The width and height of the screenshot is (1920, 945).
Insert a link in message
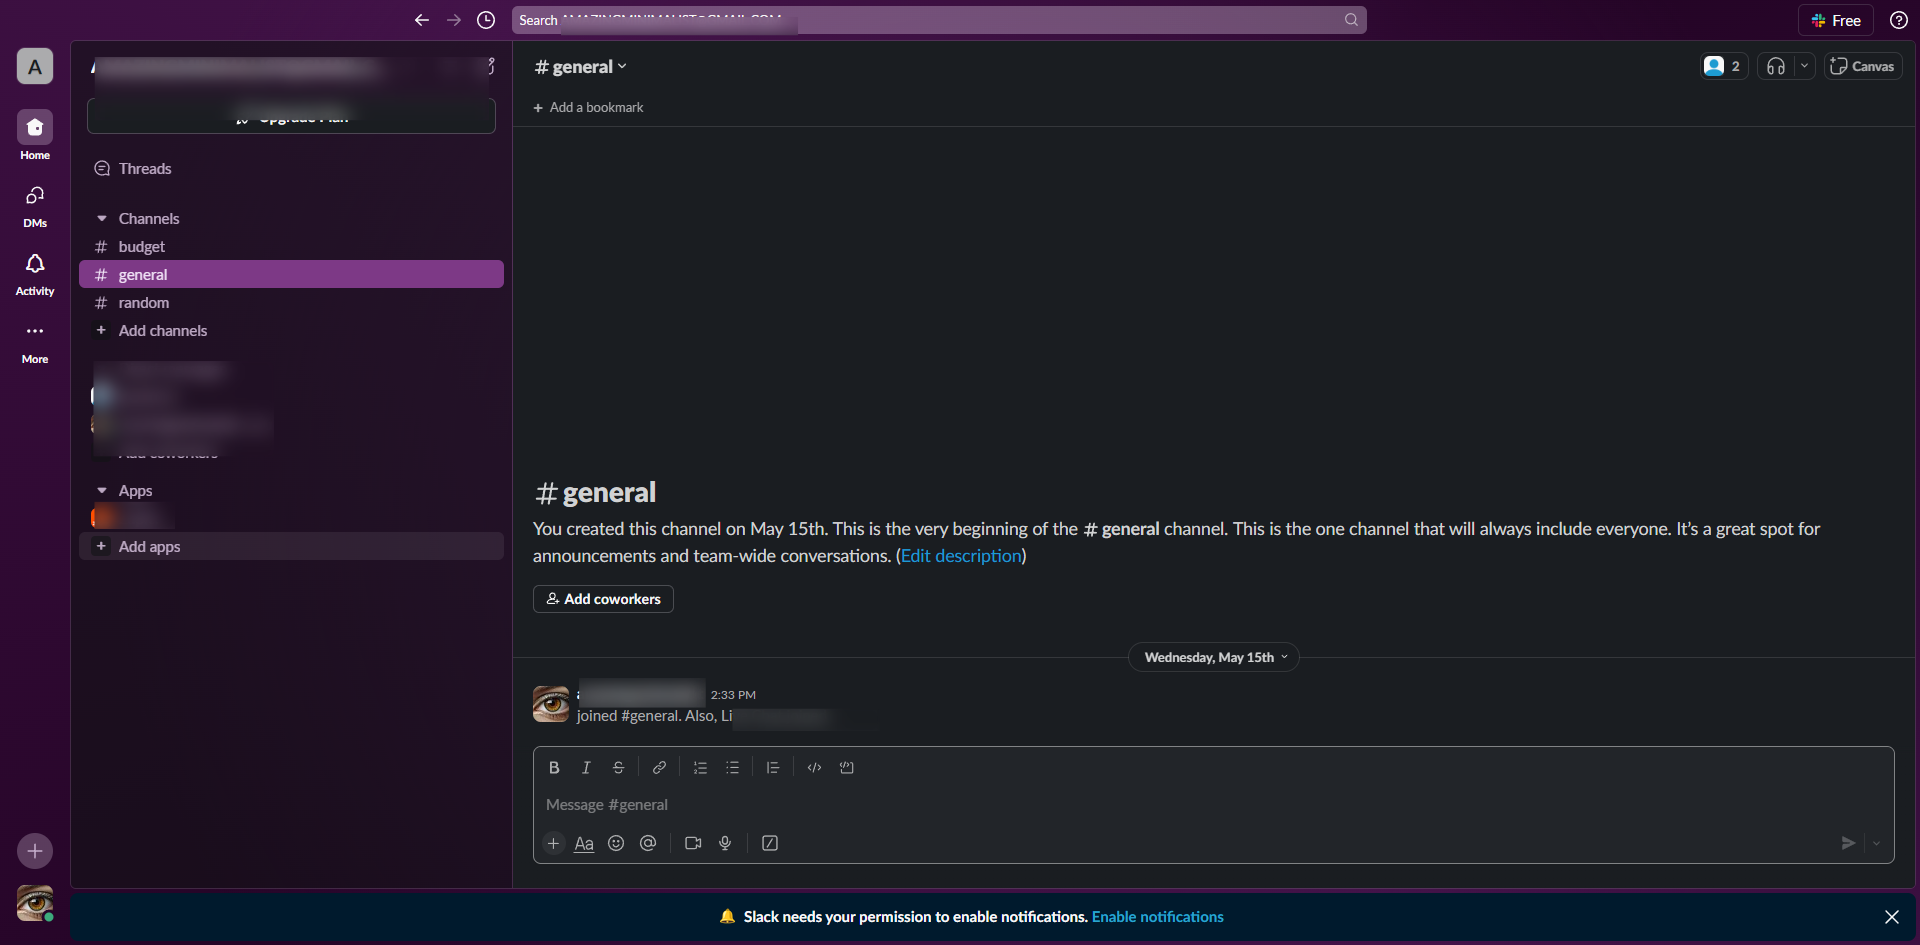[x=659, y=768]
